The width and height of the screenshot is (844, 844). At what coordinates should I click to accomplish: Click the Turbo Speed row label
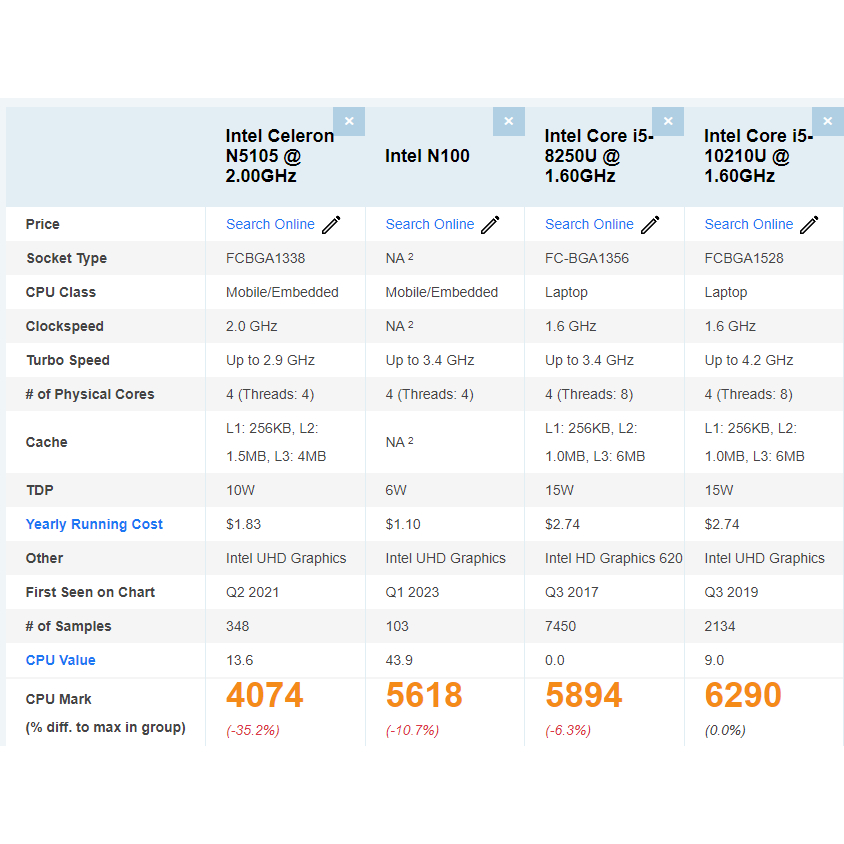tap(68, 360)
